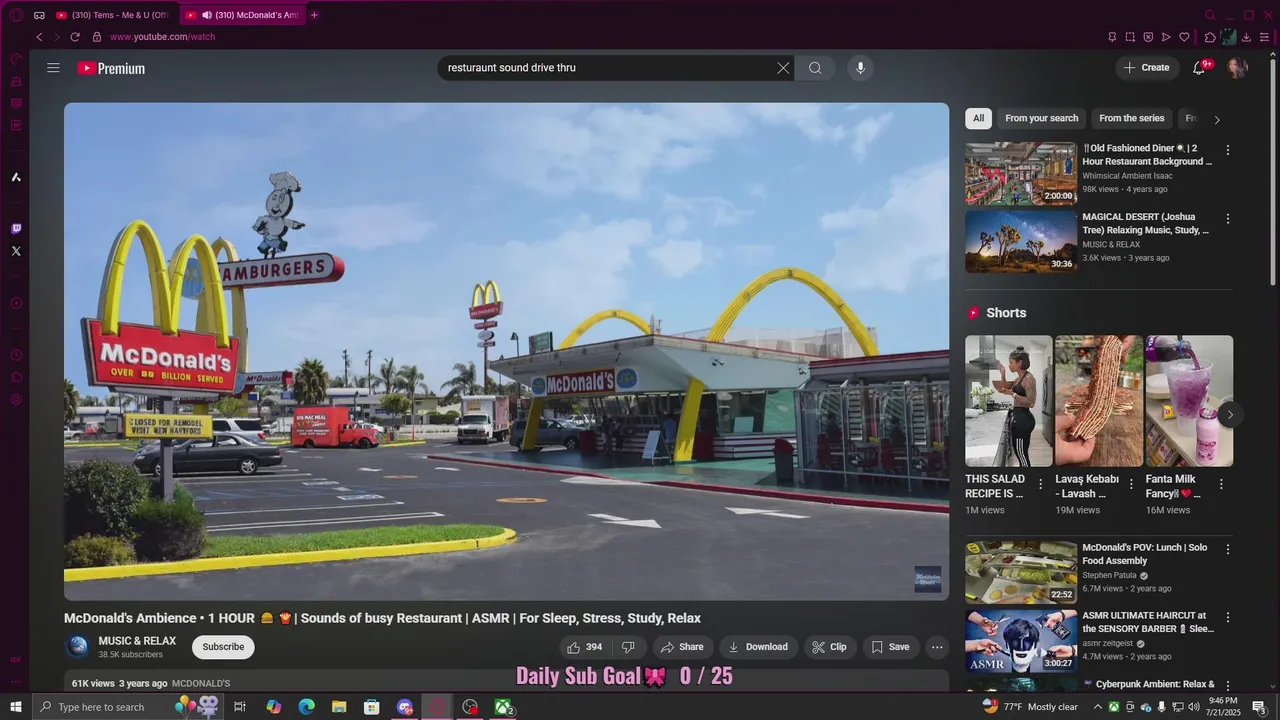Open options for Old Fashioned Diner video
1280x720 pixels.
tap(1228, 150)
